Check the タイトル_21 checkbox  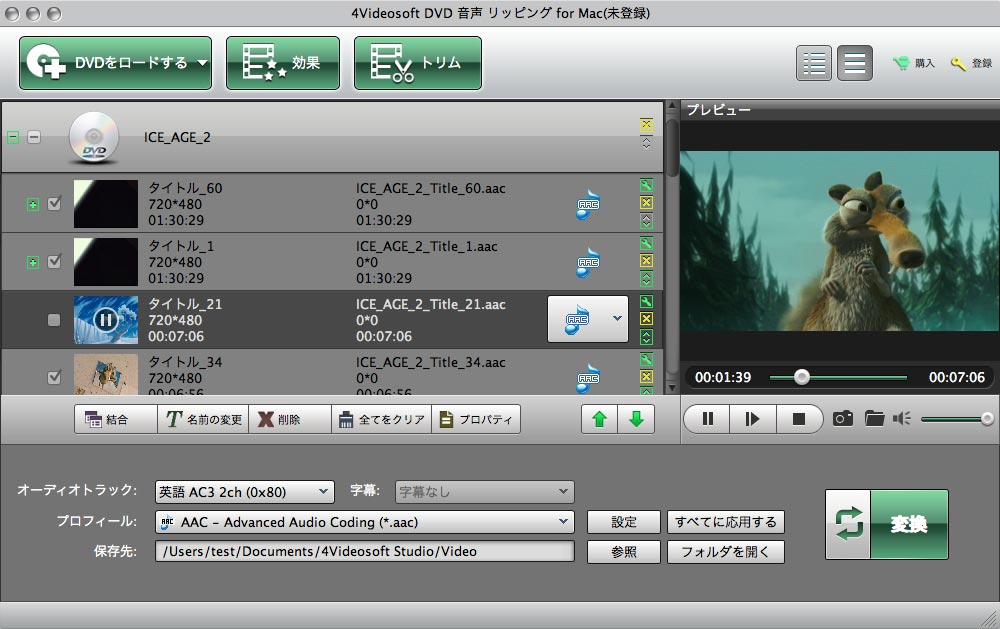pos(54,320)
